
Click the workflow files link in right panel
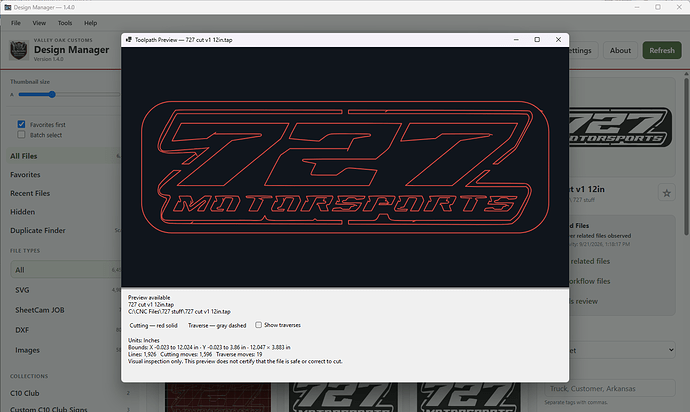pos(590,281)
